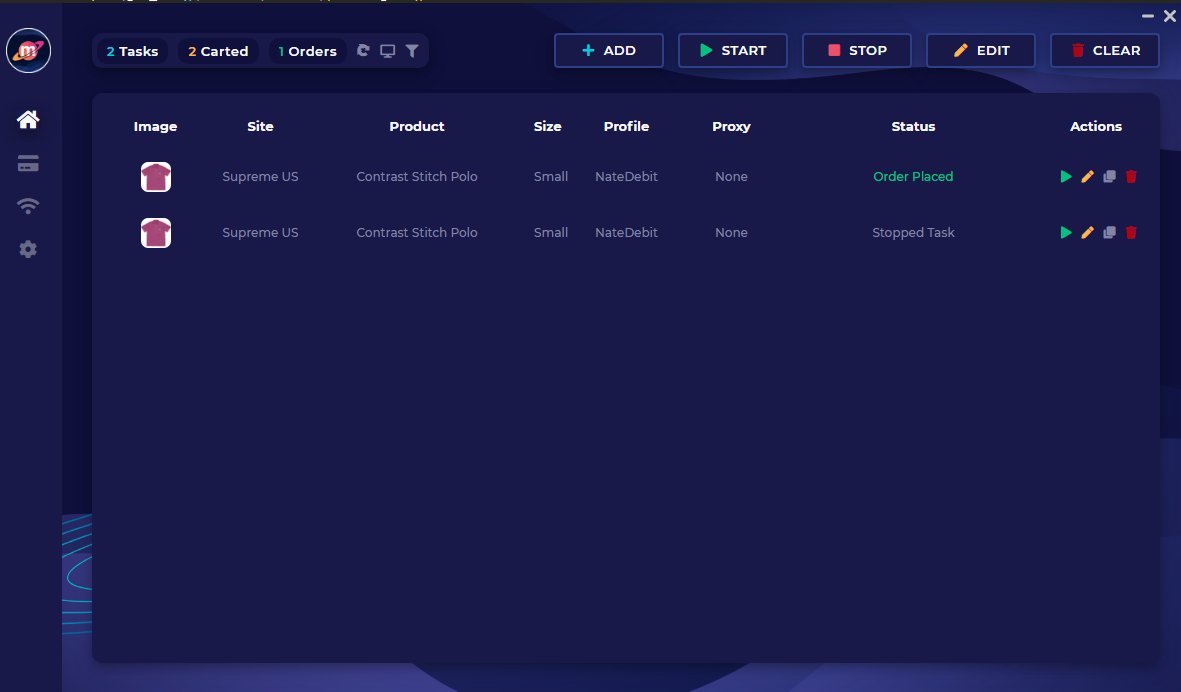Screen dimensions: 1181x692
Task: Click the Stopped Task status text
Action: (913, 233)
